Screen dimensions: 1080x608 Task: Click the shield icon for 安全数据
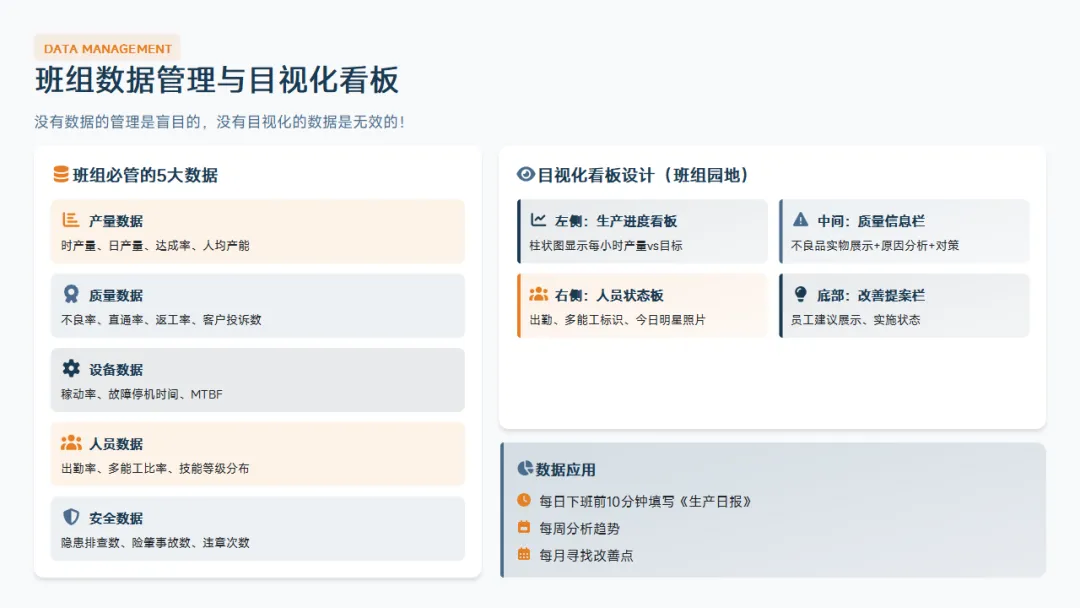pyautogui.click(x=71, y=517)
